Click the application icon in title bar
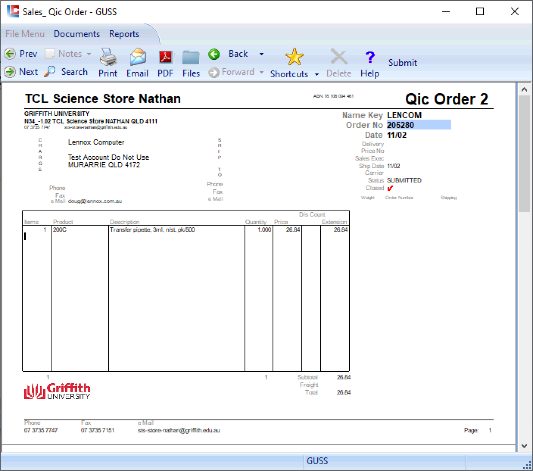This screenshot has width=533, height=471. [13, 11]
